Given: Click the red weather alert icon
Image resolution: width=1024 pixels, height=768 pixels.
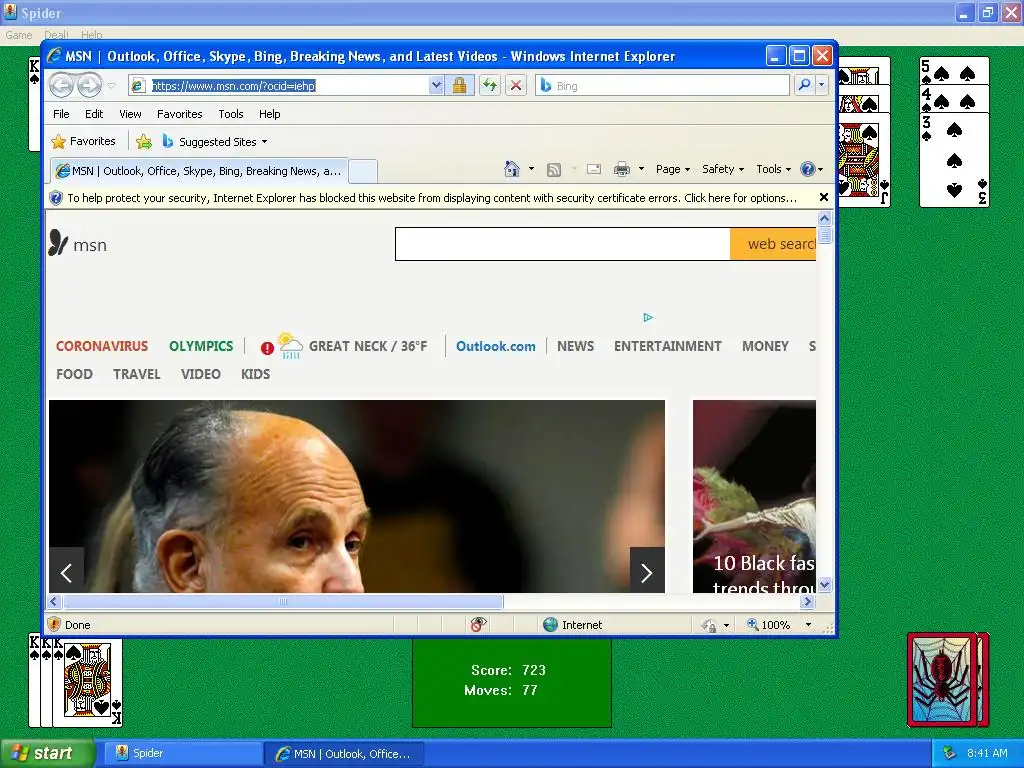Looking at the screenshot, I should (x=267, y=348).
